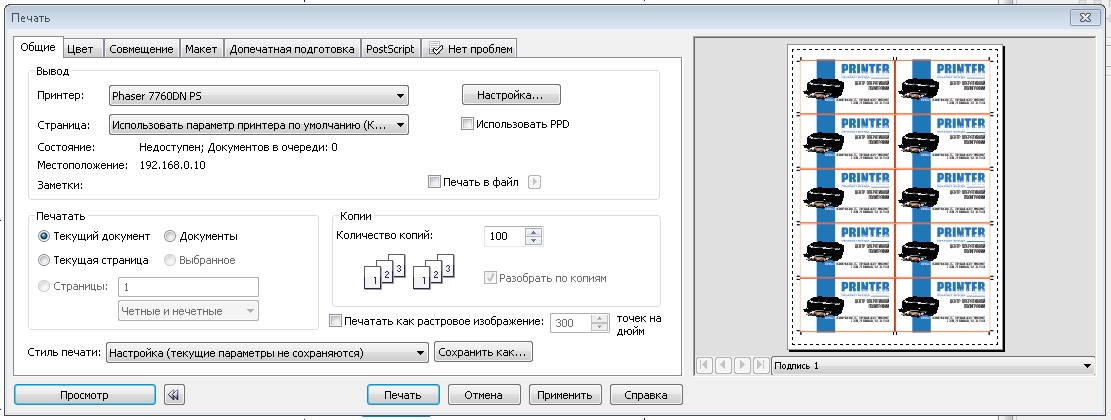This screenshot has height=420, width=1111.
Task: Decrease bitmap dpi value
Action: click(x=600, y=327)
